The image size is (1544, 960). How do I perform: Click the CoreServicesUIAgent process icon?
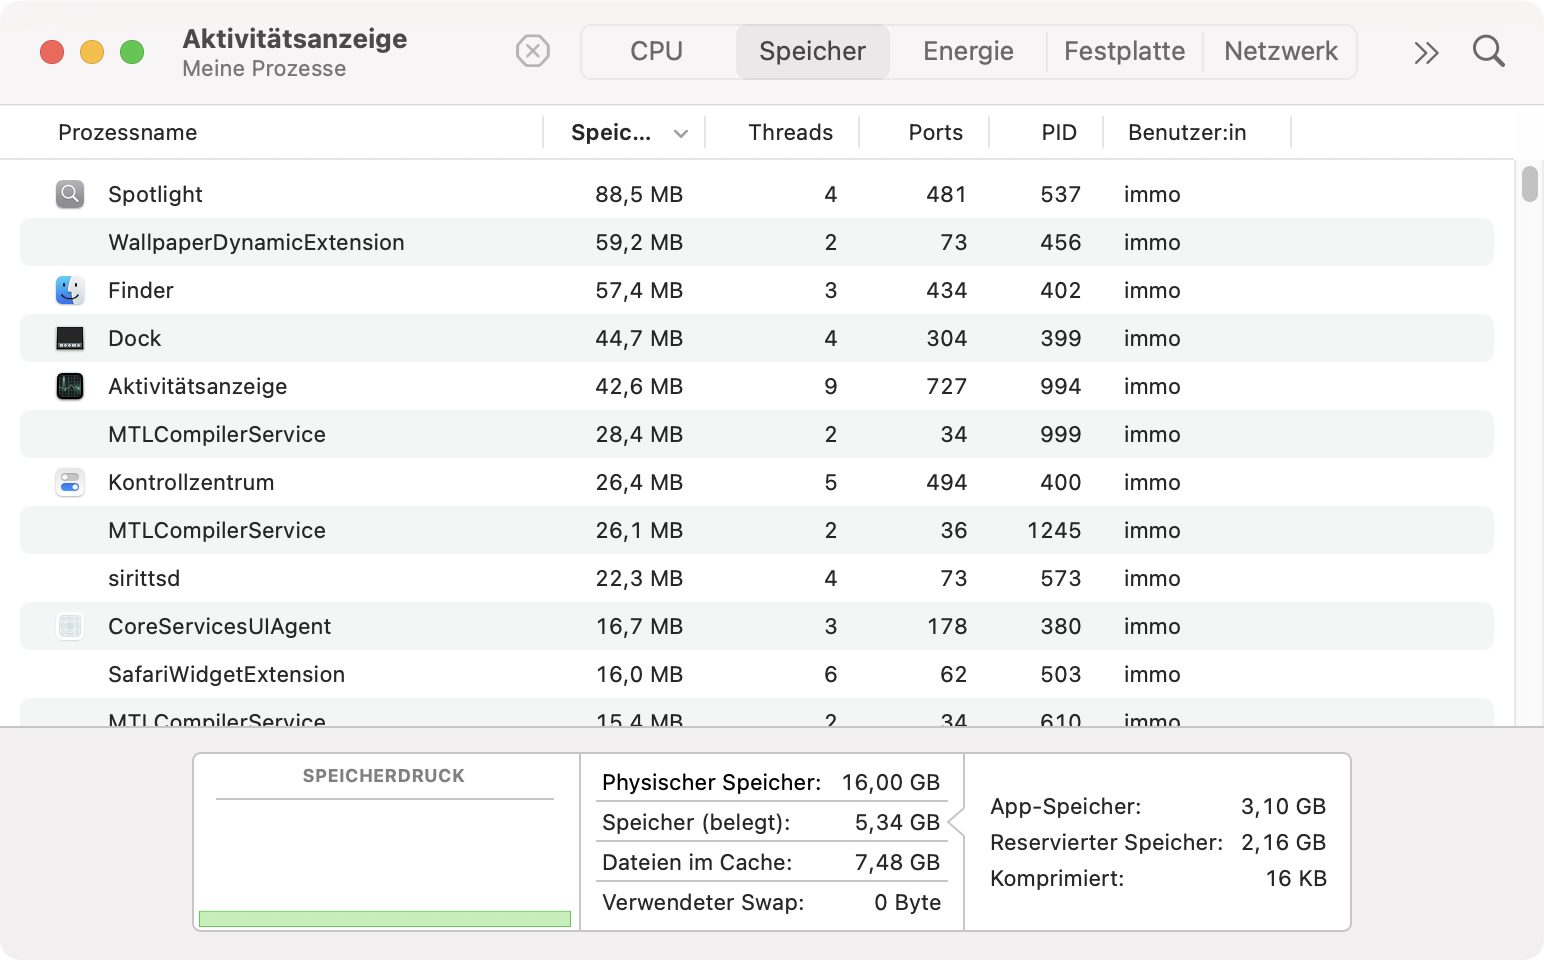[70, 626]
